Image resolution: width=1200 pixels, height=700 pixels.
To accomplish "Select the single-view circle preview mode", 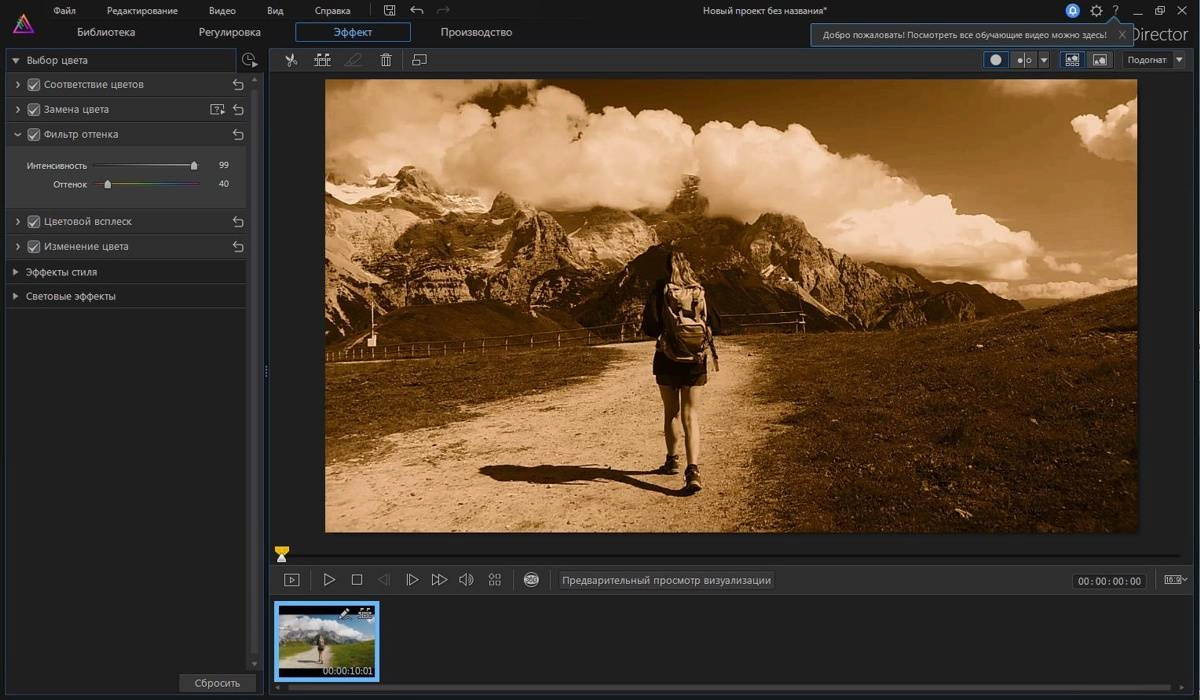I will [996, 60].
